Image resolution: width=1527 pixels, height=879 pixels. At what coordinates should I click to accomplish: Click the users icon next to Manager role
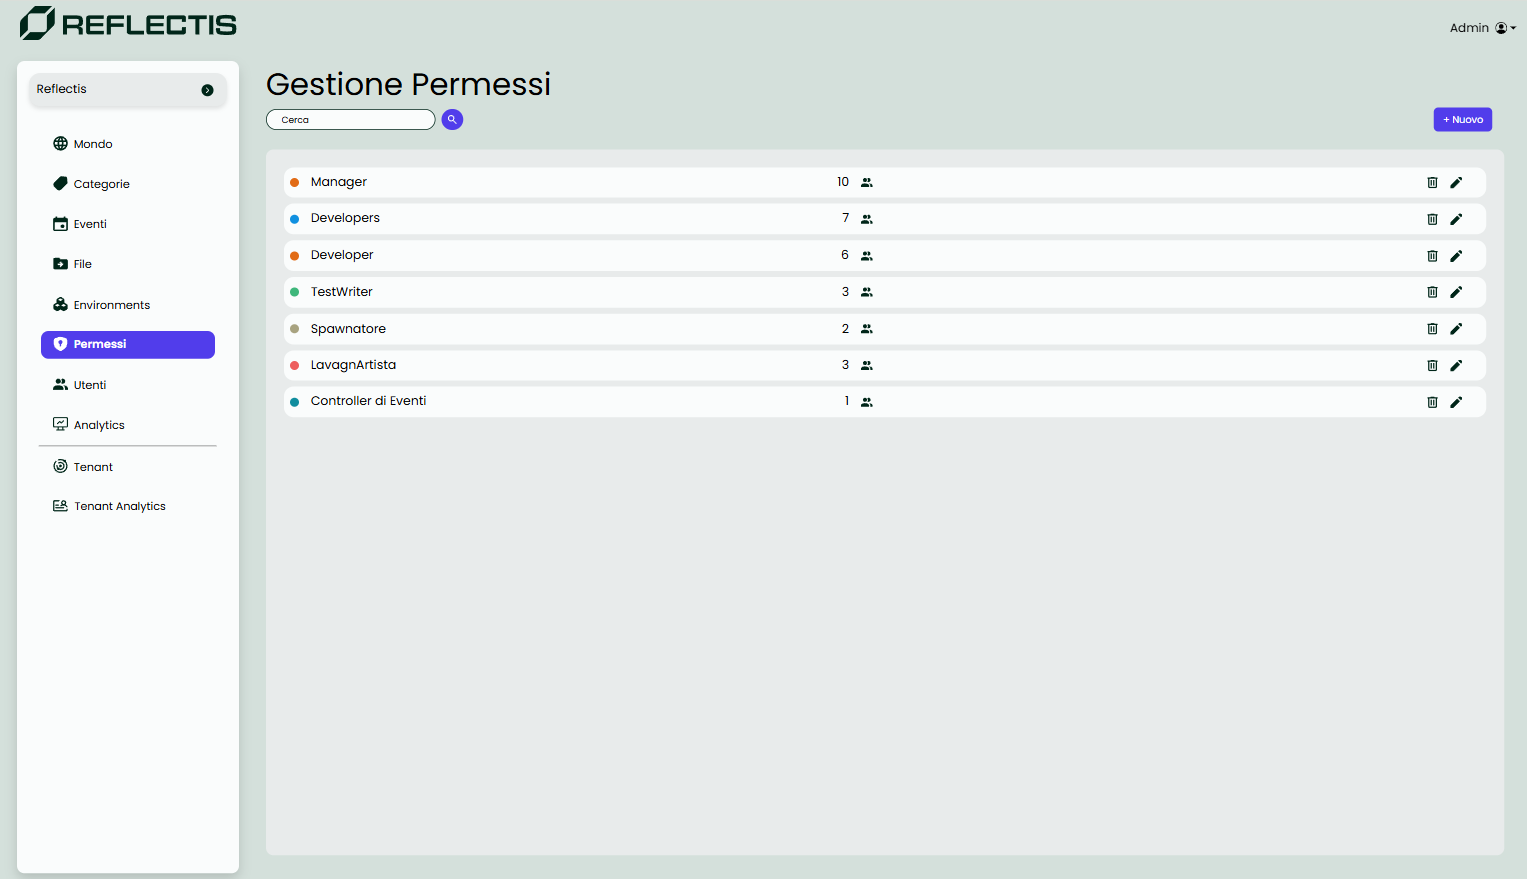tap(866, 182)
